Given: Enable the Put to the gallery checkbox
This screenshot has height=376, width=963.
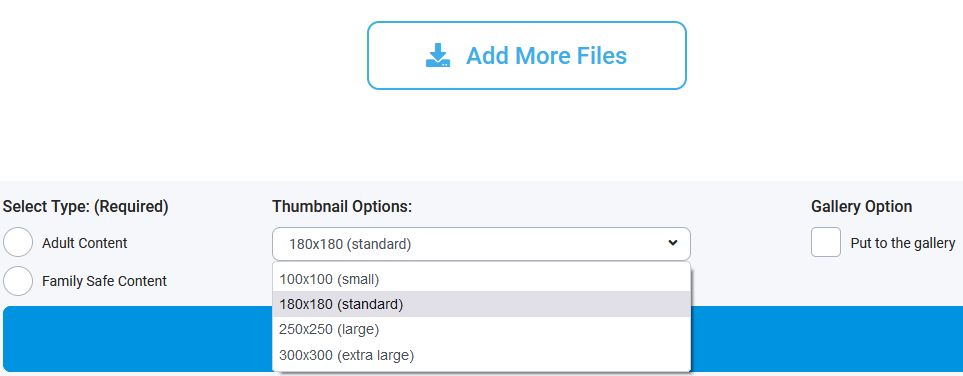Looking at the screenshot, I should click(x=825, y=242).
